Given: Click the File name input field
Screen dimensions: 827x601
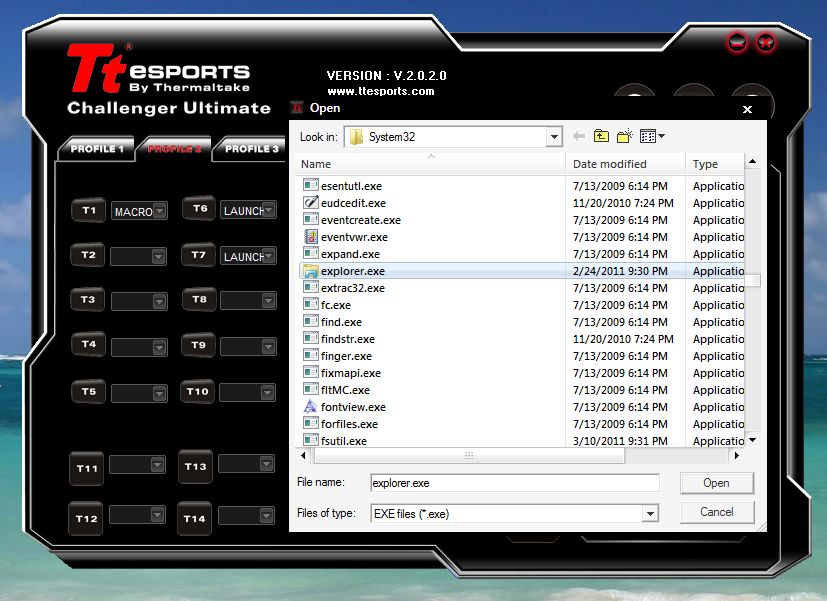Looking at the screenshot, I should pyautogui.click(x=515, y=483).
